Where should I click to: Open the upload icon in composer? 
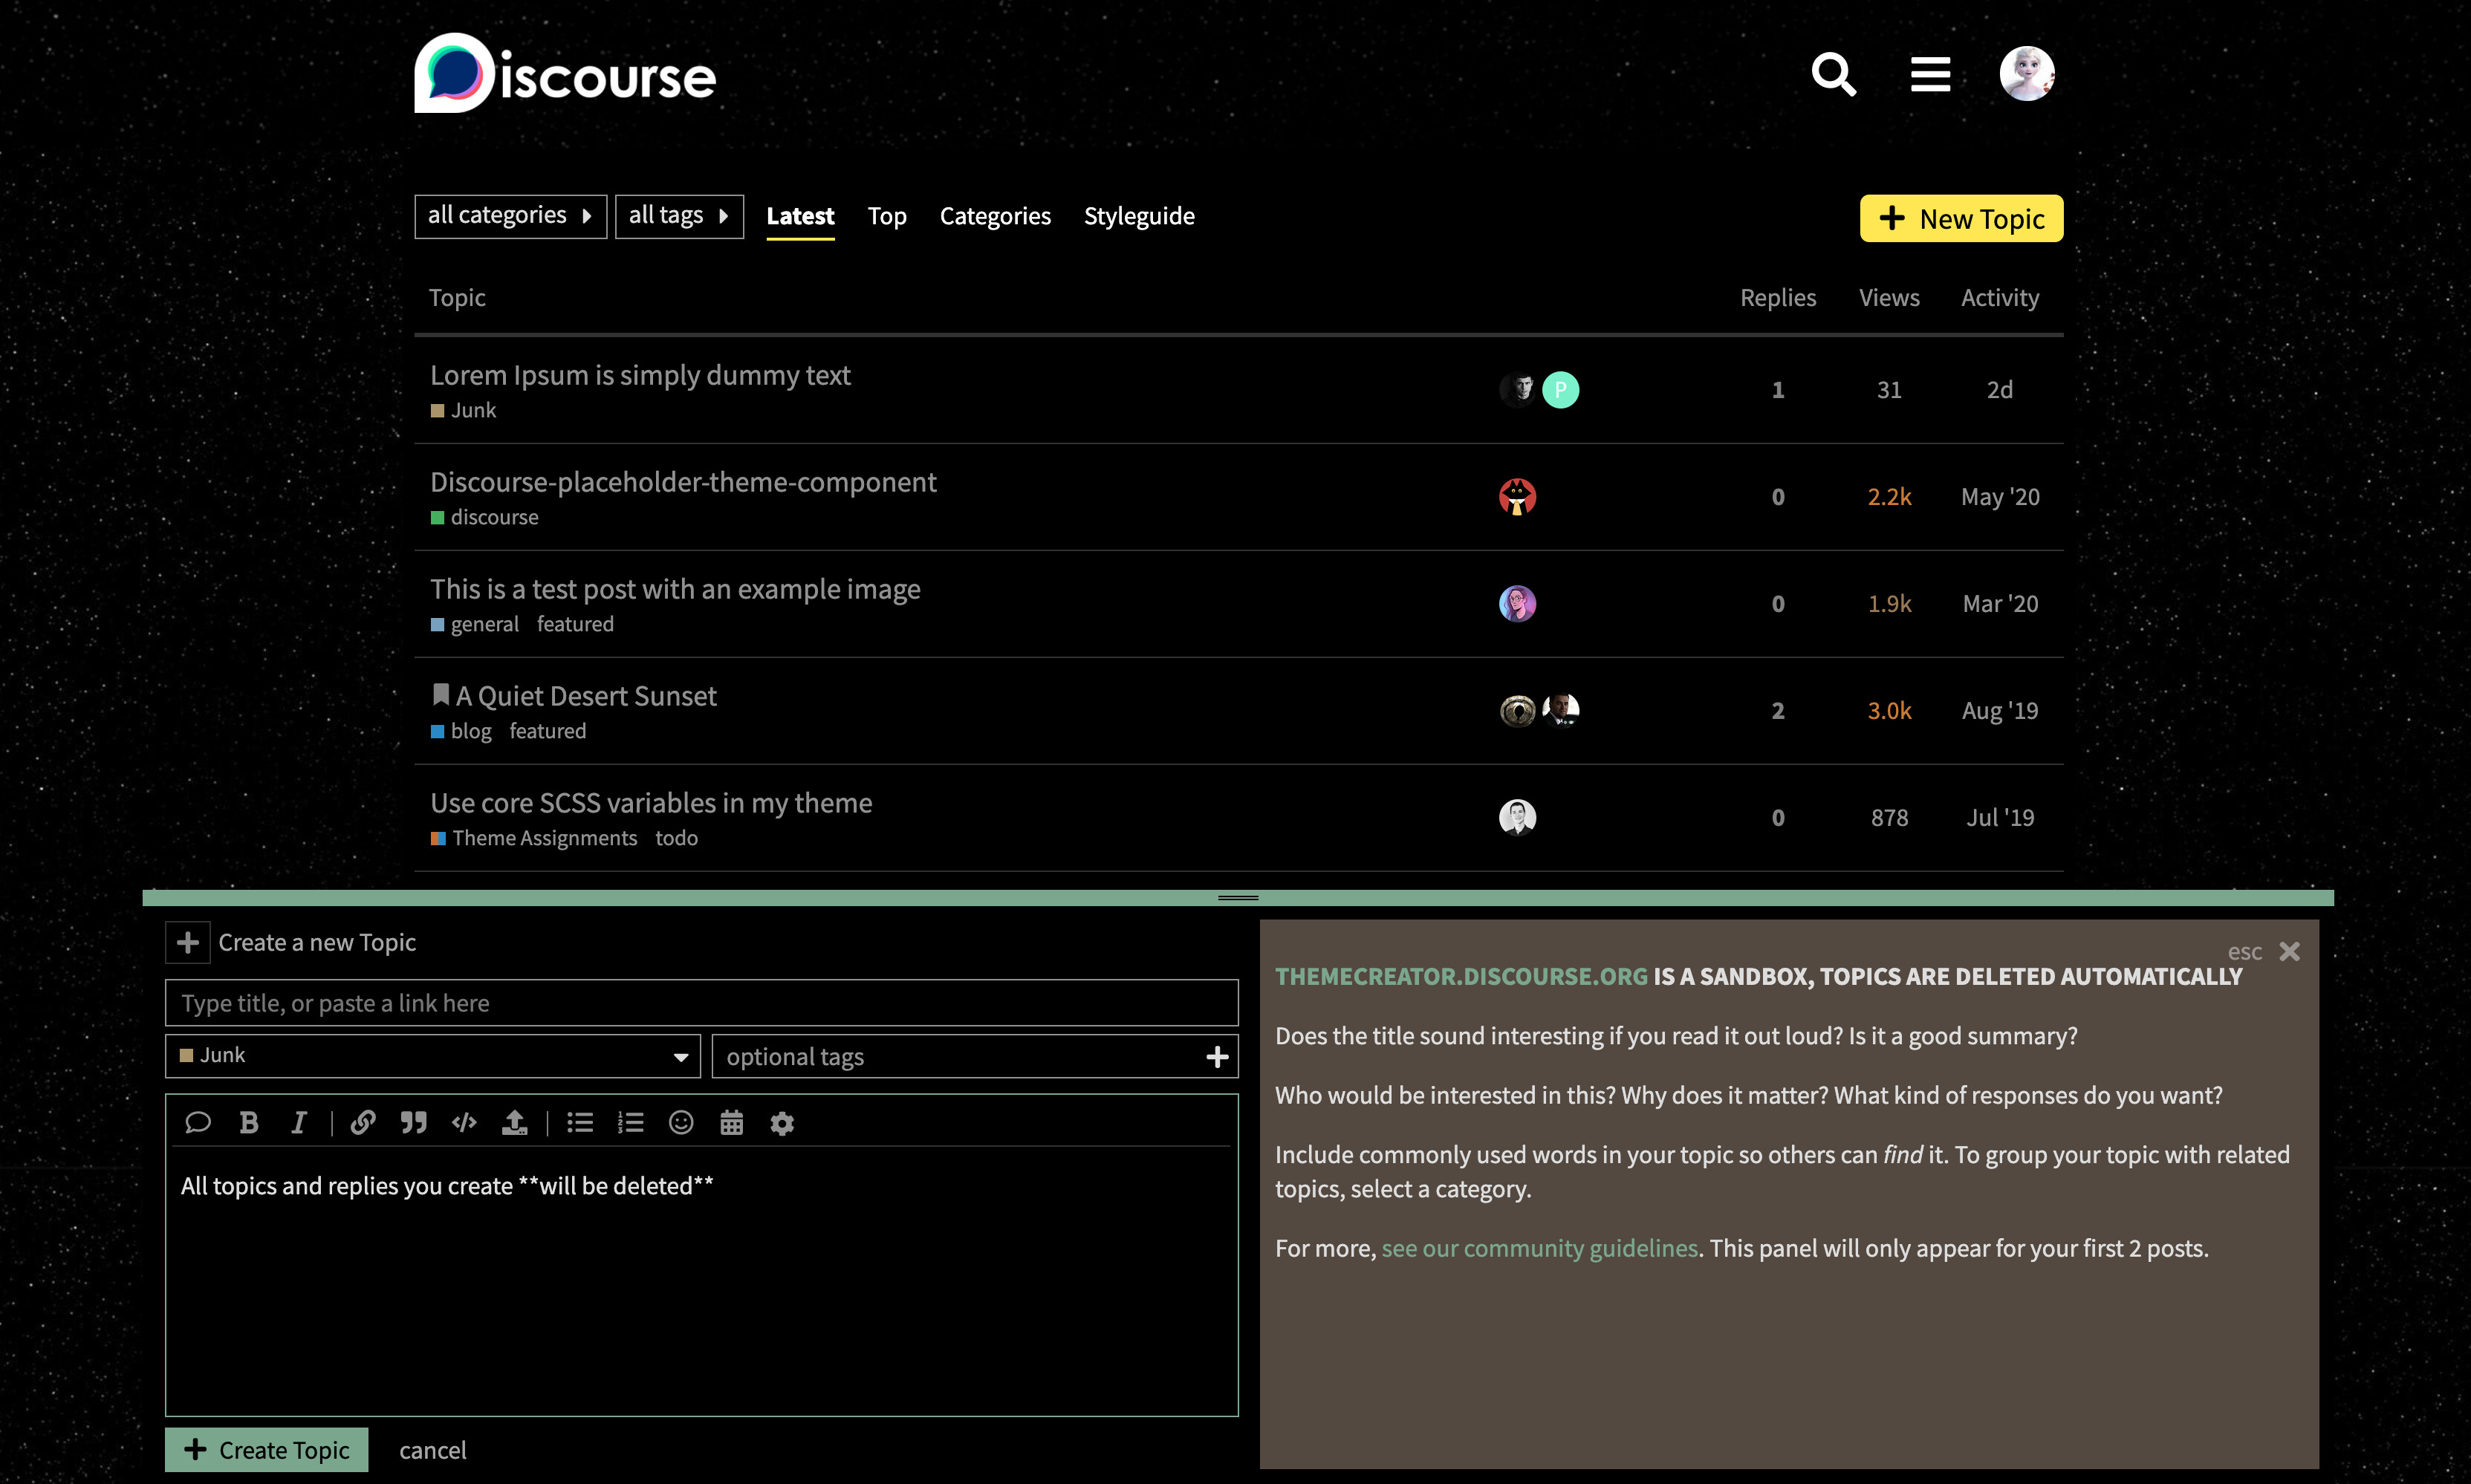click(514, 1122)
